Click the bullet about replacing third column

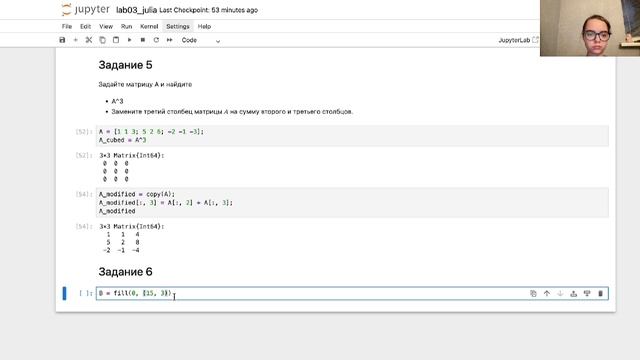tap(232, 111)
